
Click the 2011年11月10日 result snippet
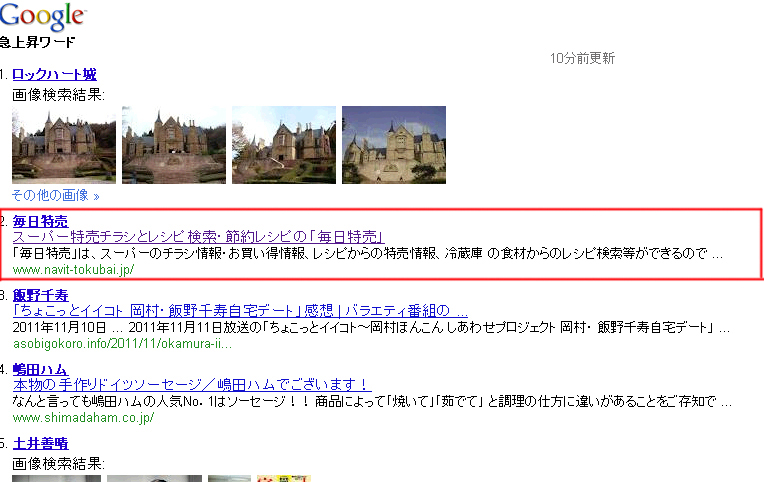point(371,327)
